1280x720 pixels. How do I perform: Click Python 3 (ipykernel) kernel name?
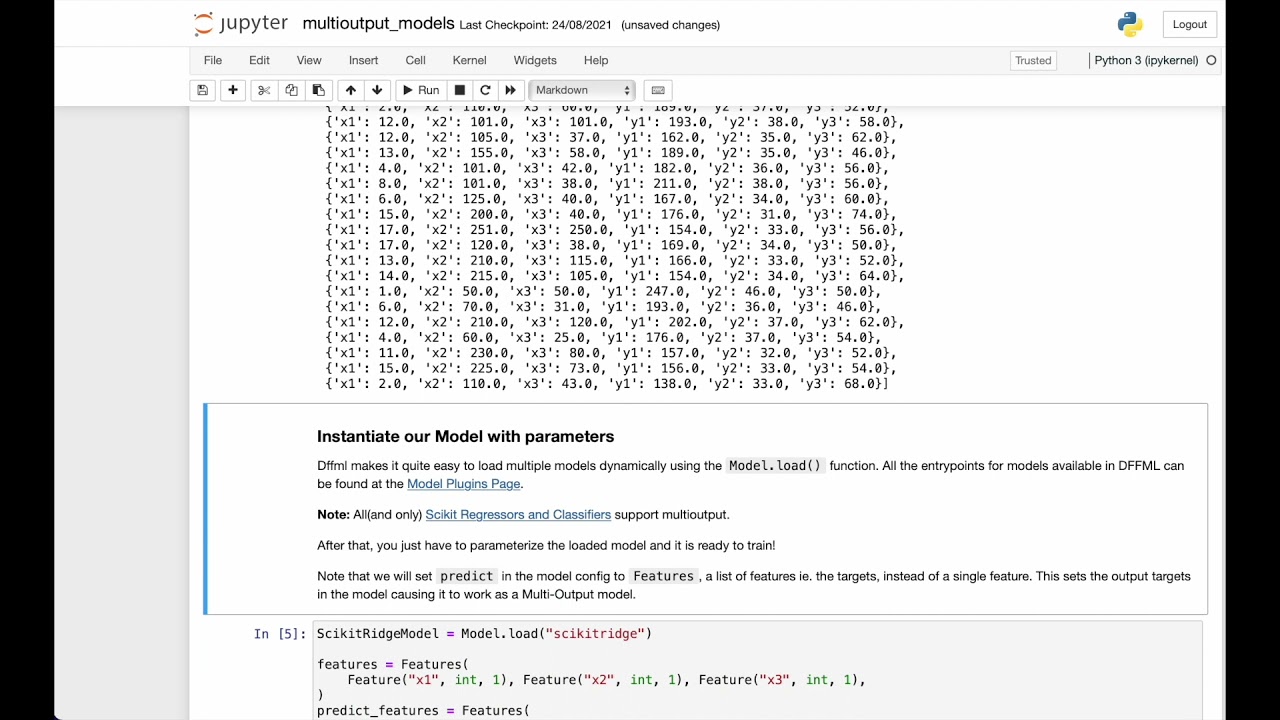[1146, 61]
